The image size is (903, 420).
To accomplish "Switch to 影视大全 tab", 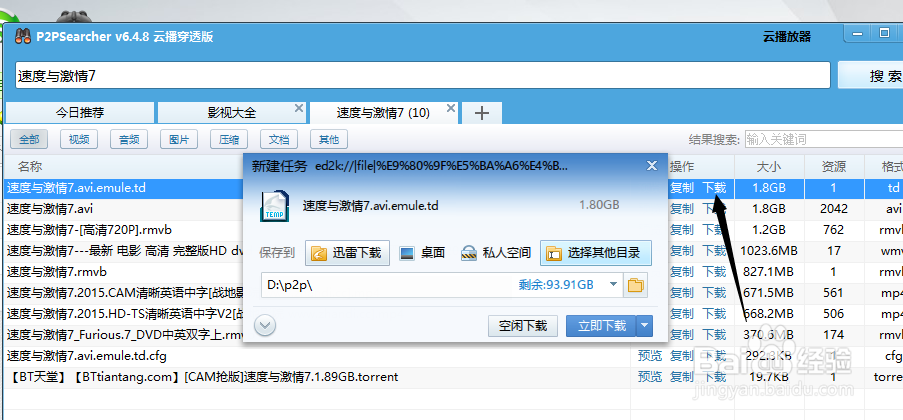I will click(232, 113).
